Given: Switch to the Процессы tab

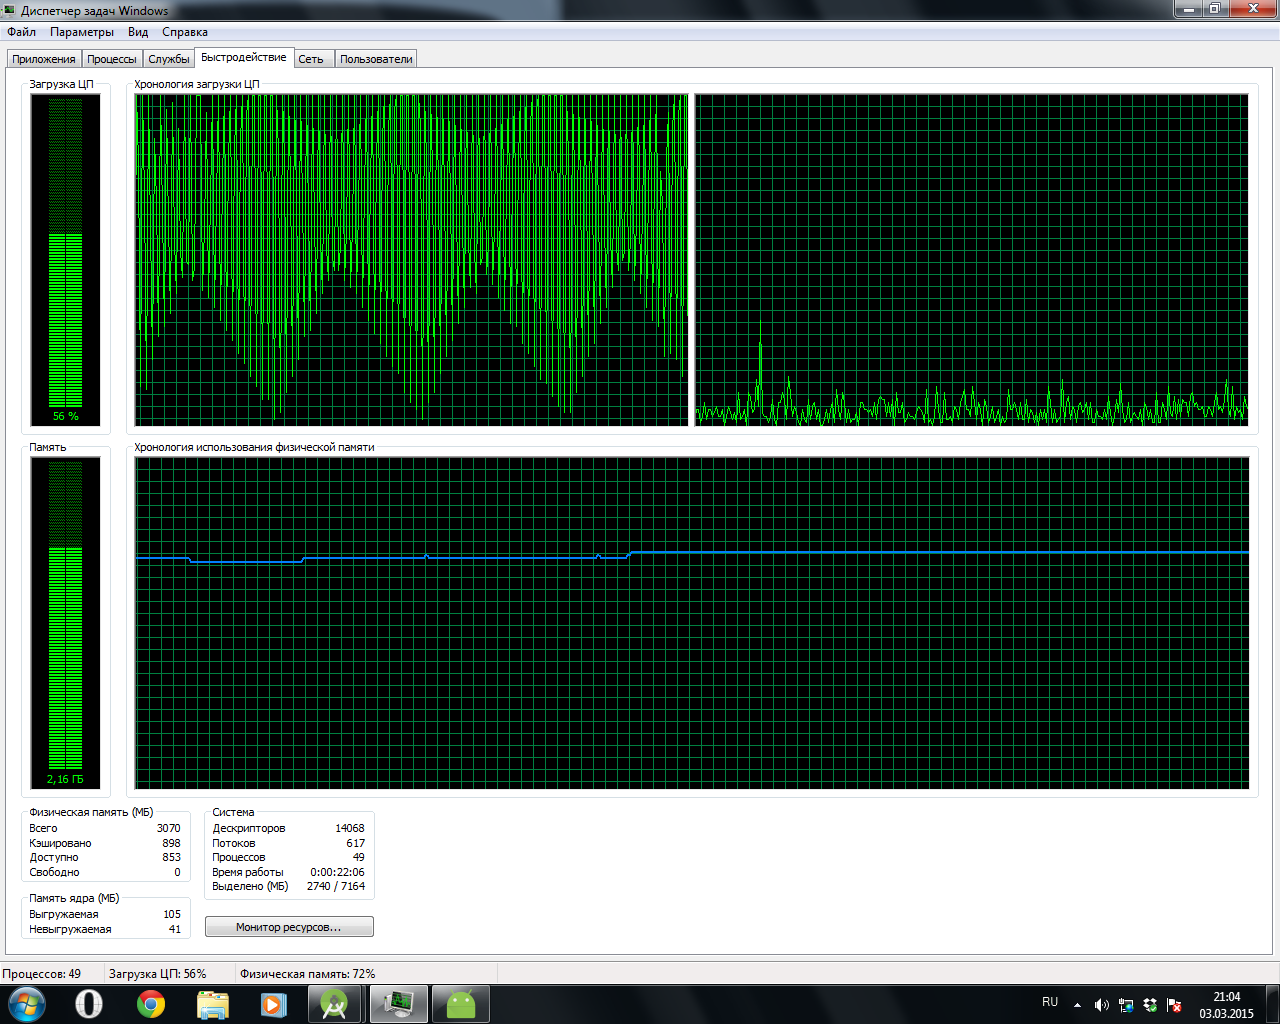Looking at the screenshot, I should [x=112, y=59].
